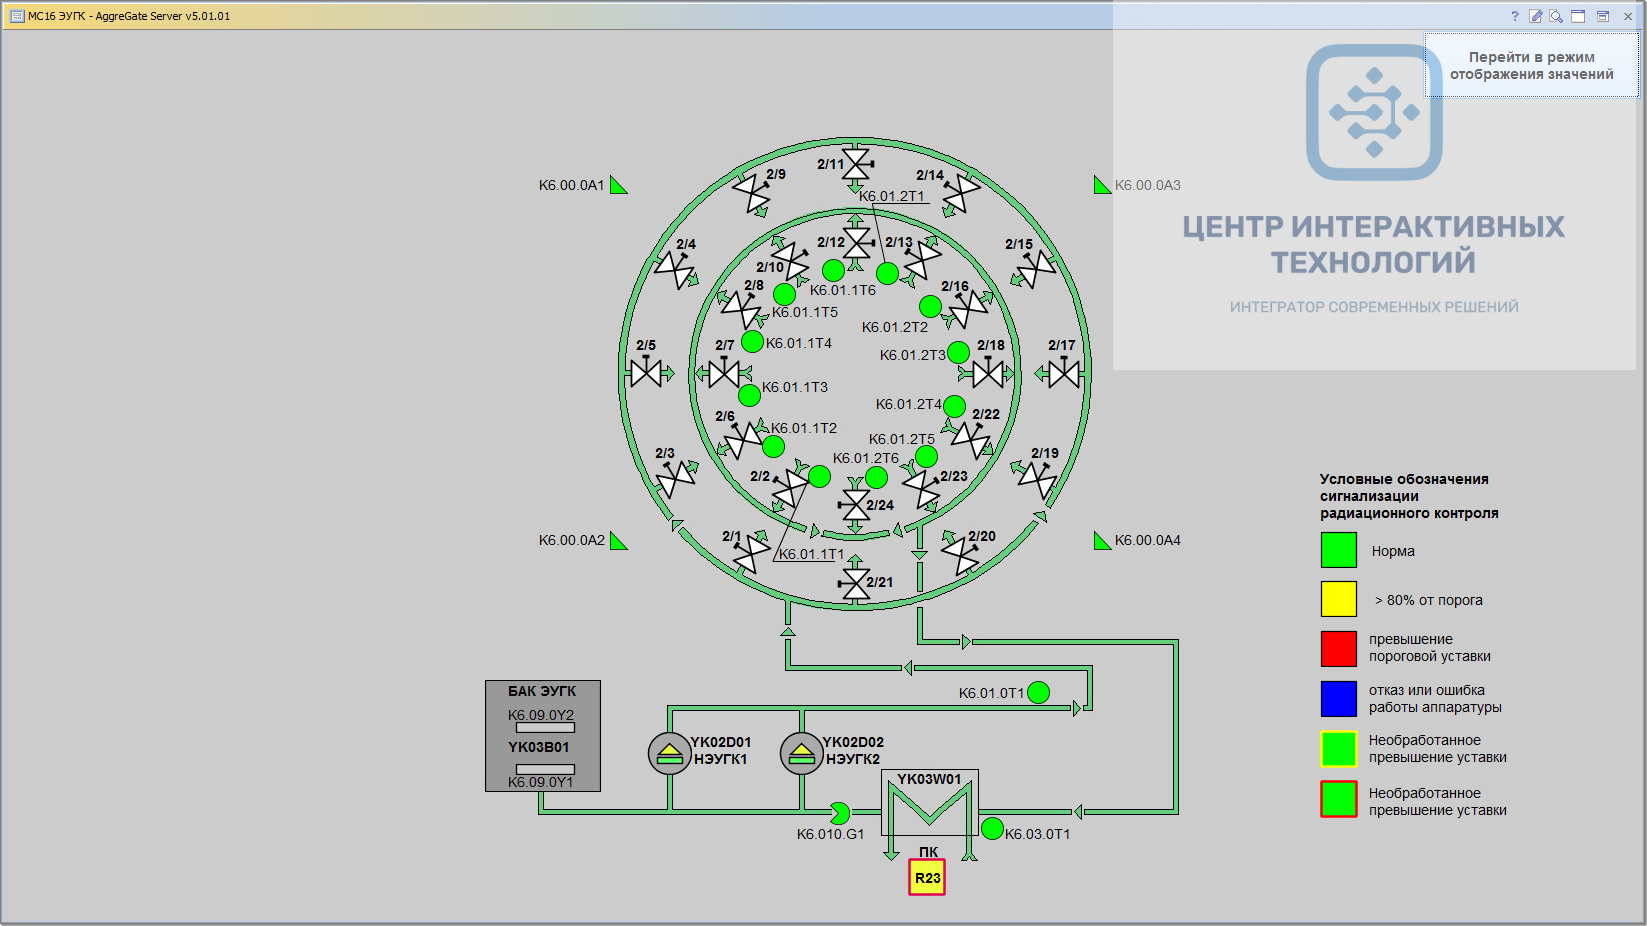Click the 'K6.01.1T6' sensor label
Screen dimensions: 1647x926
coord(843,290)
